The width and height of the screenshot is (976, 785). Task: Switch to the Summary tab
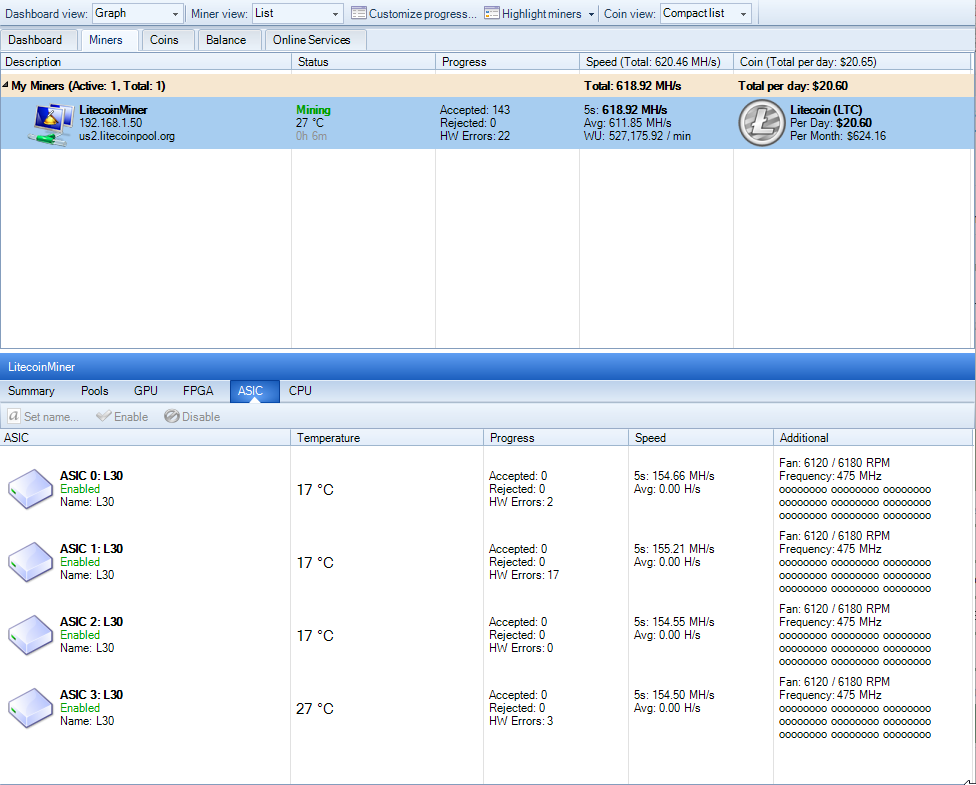point(31,391)
